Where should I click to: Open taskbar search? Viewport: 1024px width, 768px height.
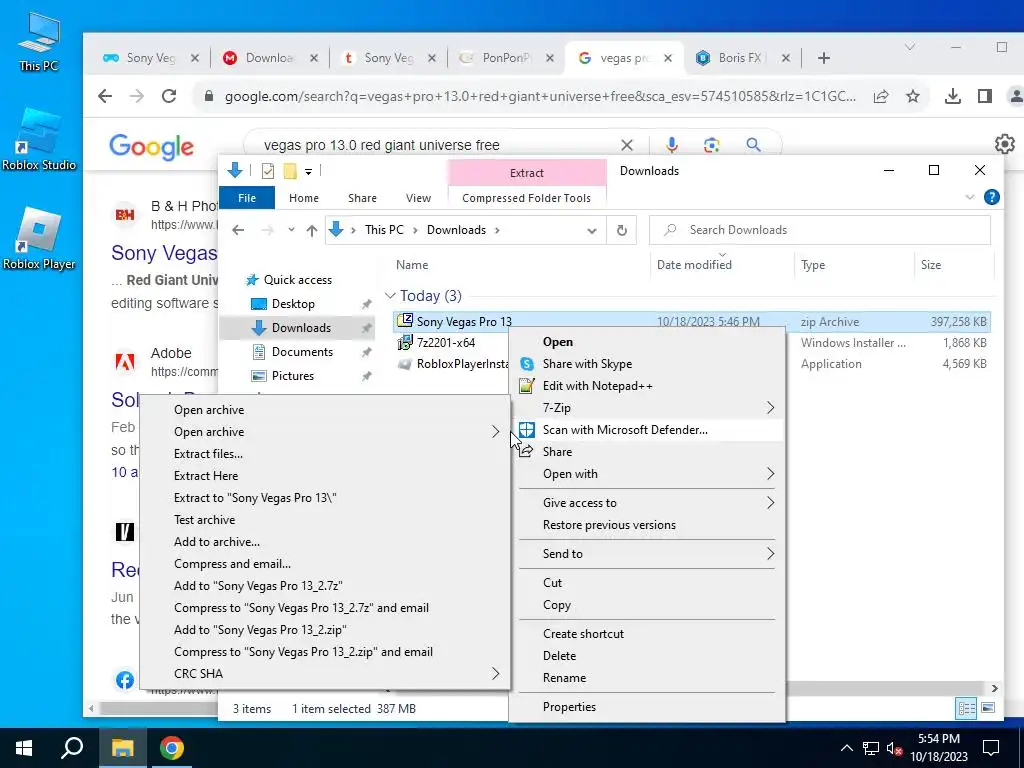tap(72, 748)
